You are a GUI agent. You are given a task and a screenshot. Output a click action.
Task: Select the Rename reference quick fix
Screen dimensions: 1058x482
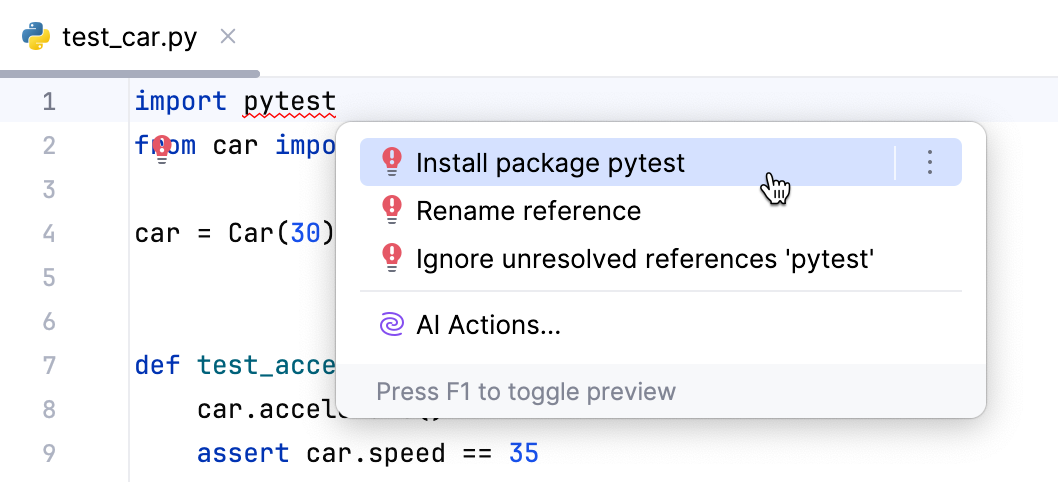click(528, 210)
